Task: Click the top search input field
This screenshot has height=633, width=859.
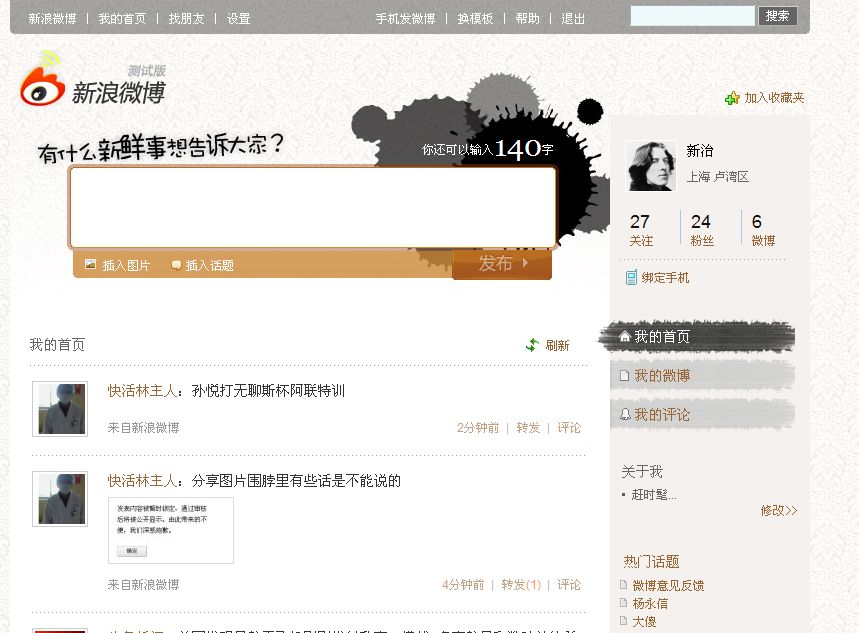Action: tap(692, 16)
